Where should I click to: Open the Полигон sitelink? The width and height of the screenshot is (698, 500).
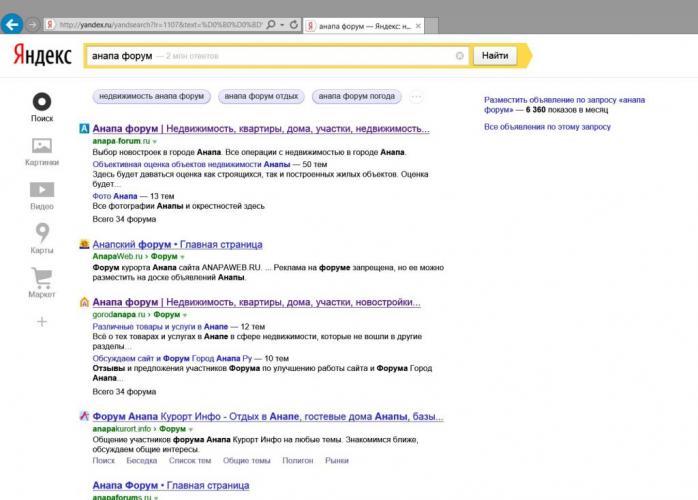coord(298,461)
